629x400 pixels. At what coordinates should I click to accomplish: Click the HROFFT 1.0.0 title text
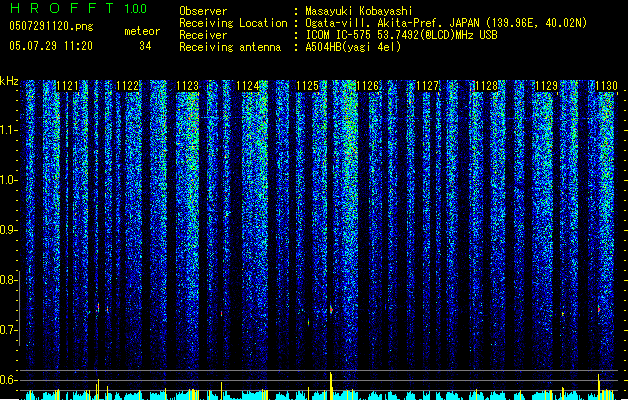click(79, 8)
